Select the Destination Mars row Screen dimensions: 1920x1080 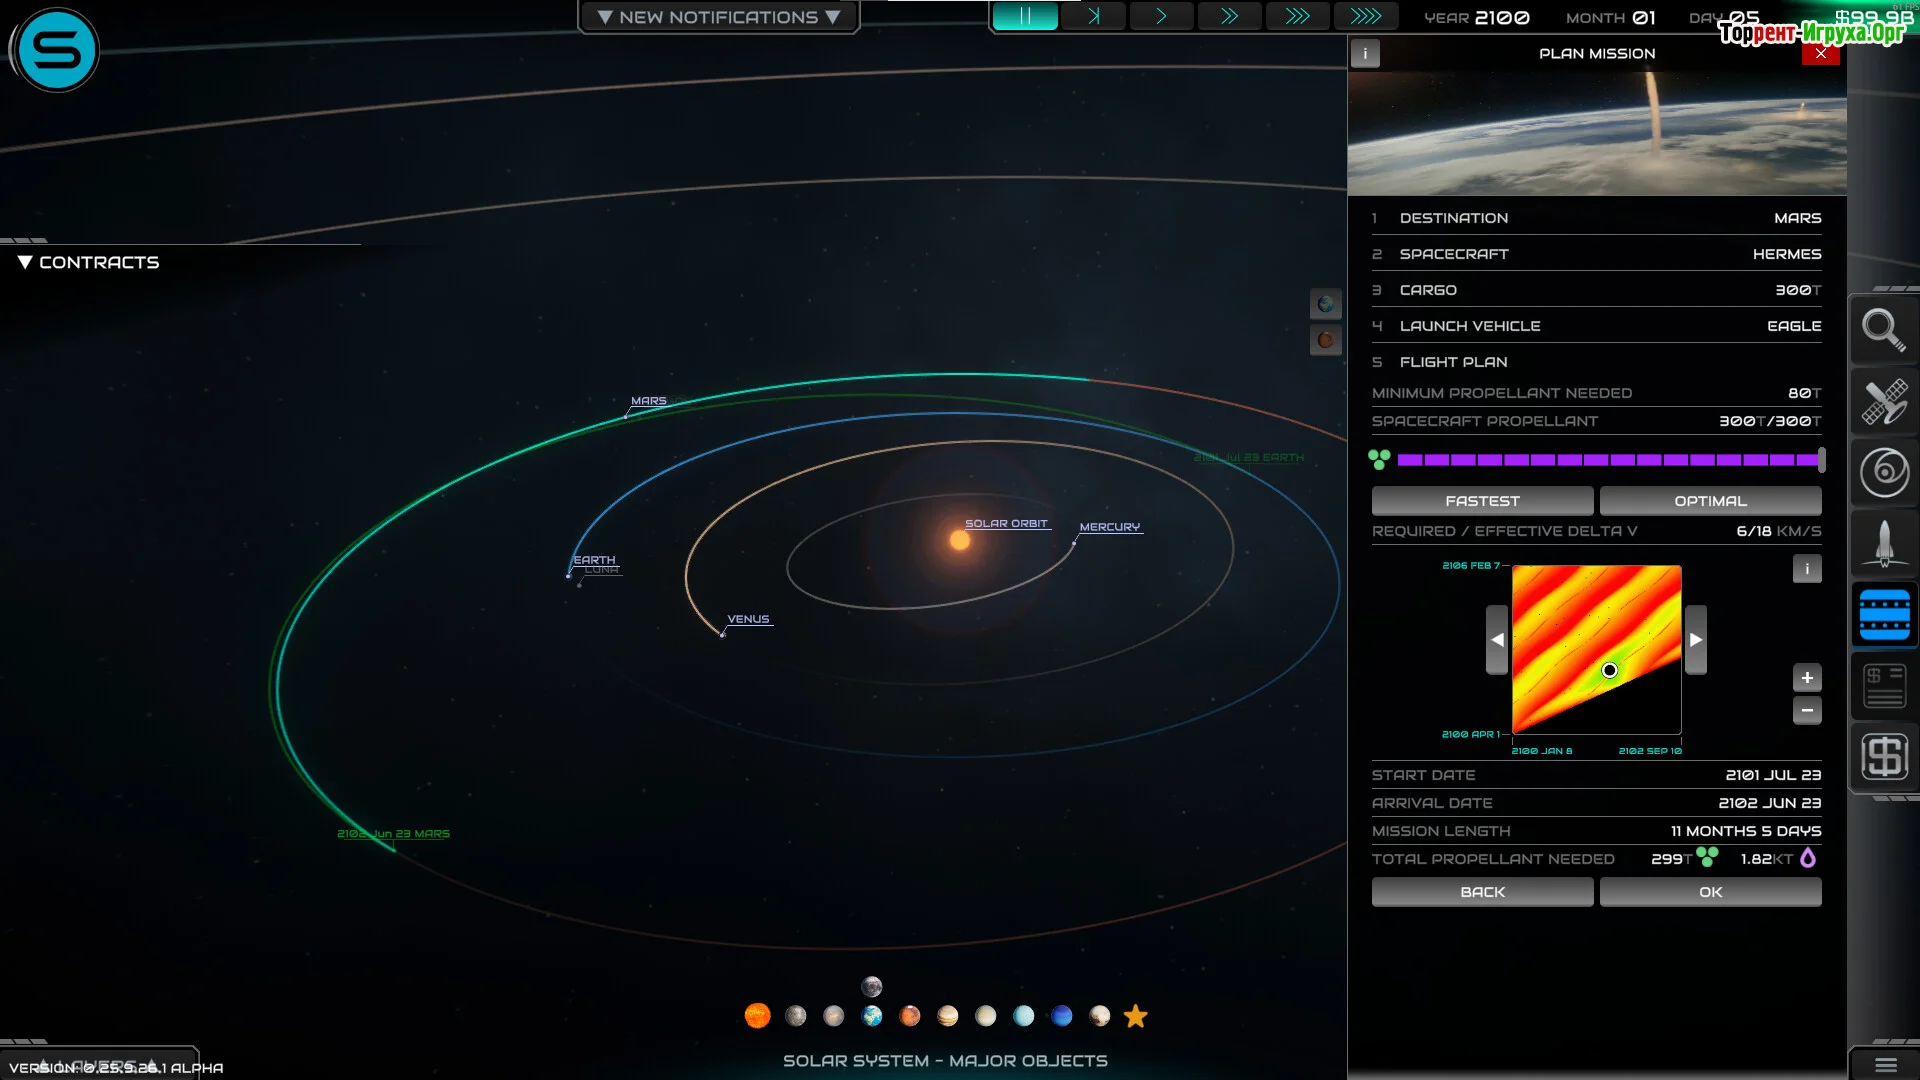[1596, 218]
